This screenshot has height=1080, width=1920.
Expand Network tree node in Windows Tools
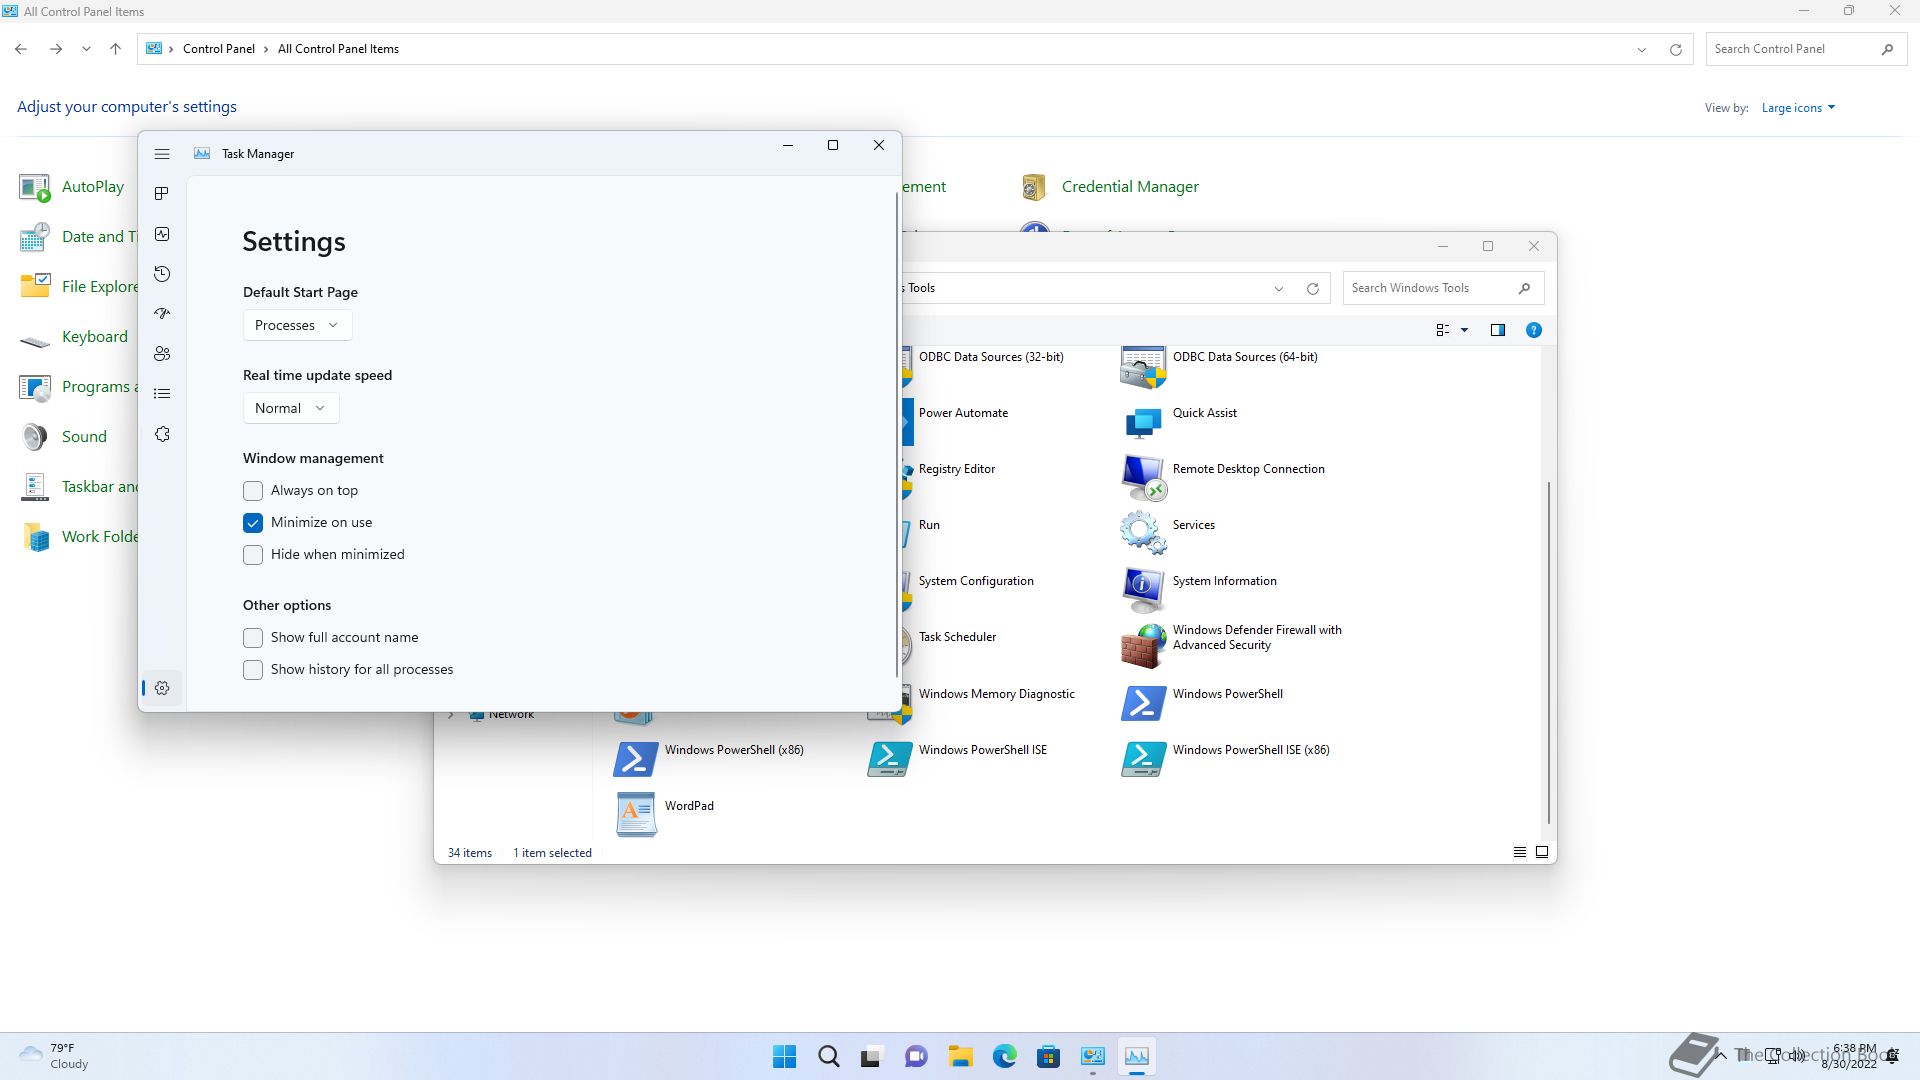[451, 715]
